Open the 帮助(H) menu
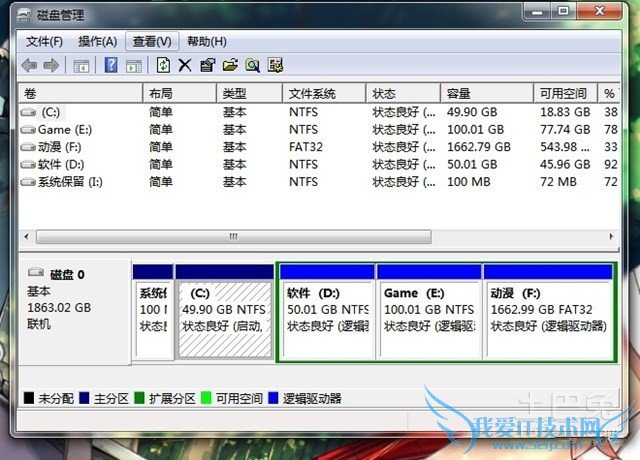Image resolution: width=640 pixels, height=460 pixels. pyautogui.click(x=207, y=42)
